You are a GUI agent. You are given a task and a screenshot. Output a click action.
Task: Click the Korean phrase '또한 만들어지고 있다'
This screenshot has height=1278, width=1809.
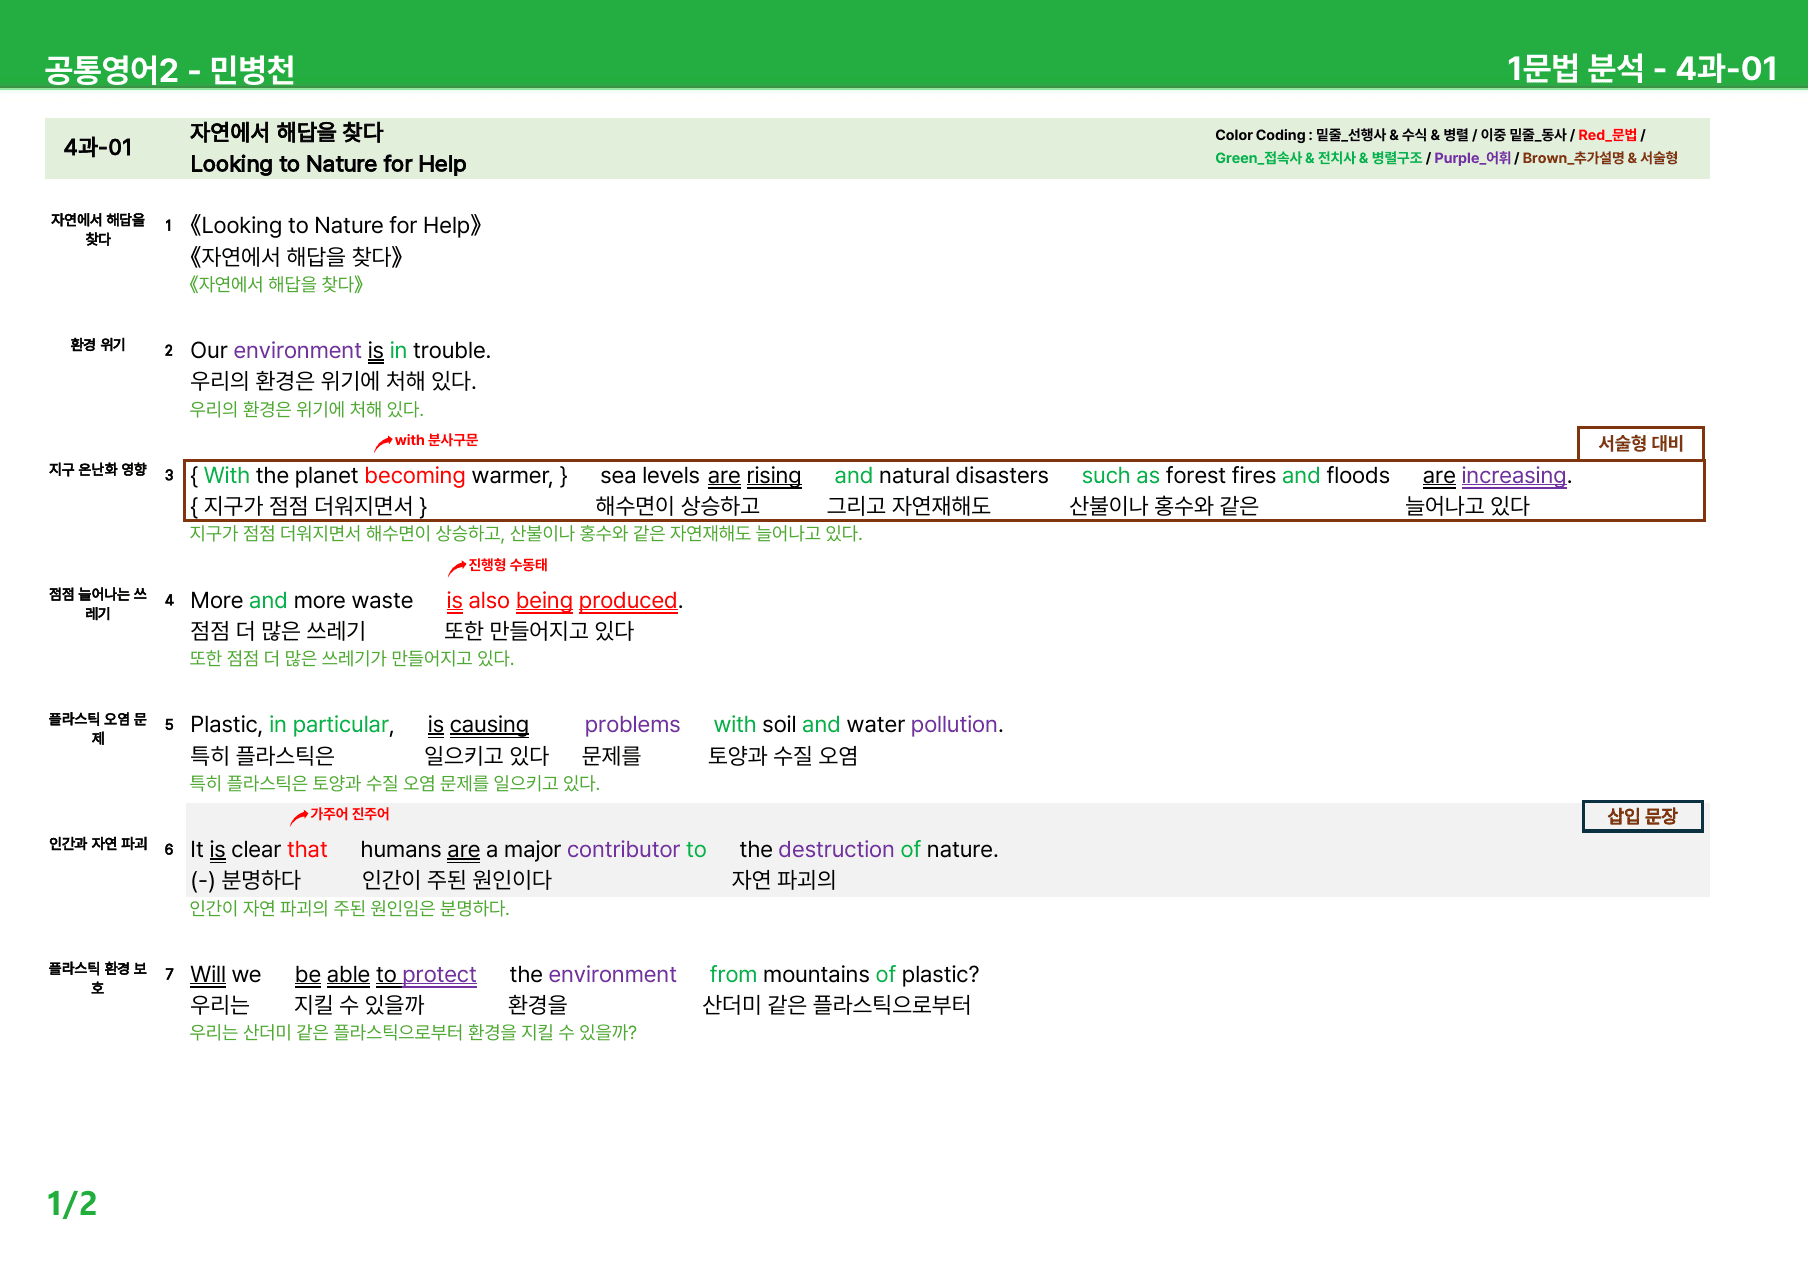[539, 631]
